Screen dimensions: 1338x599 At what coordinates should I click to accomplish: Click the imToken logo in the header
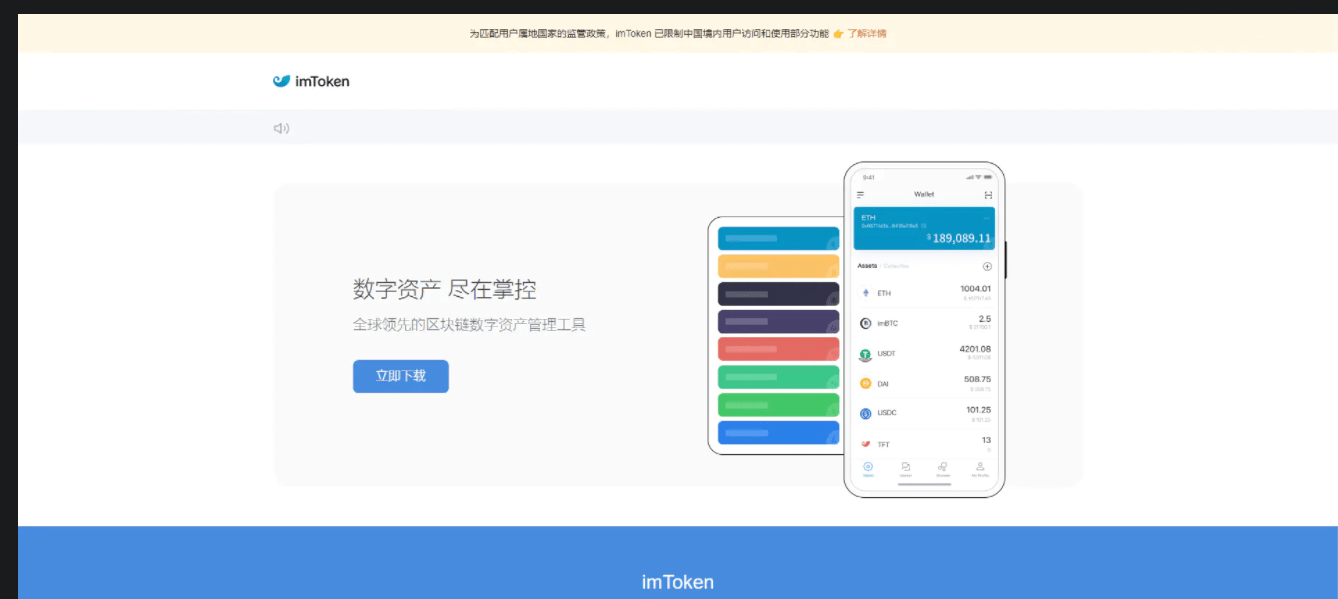point(311,80)
